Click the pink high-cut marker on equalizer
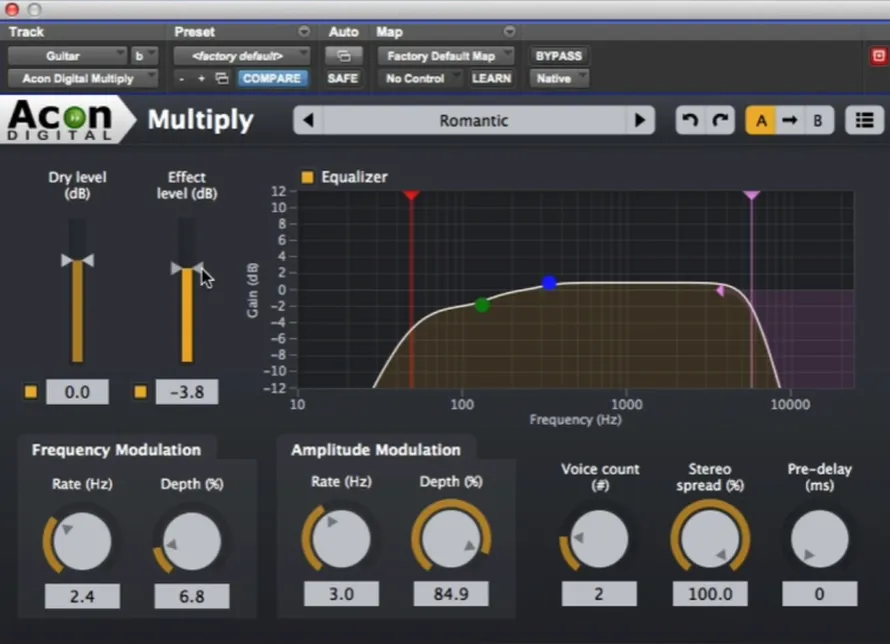 [752, 196]
